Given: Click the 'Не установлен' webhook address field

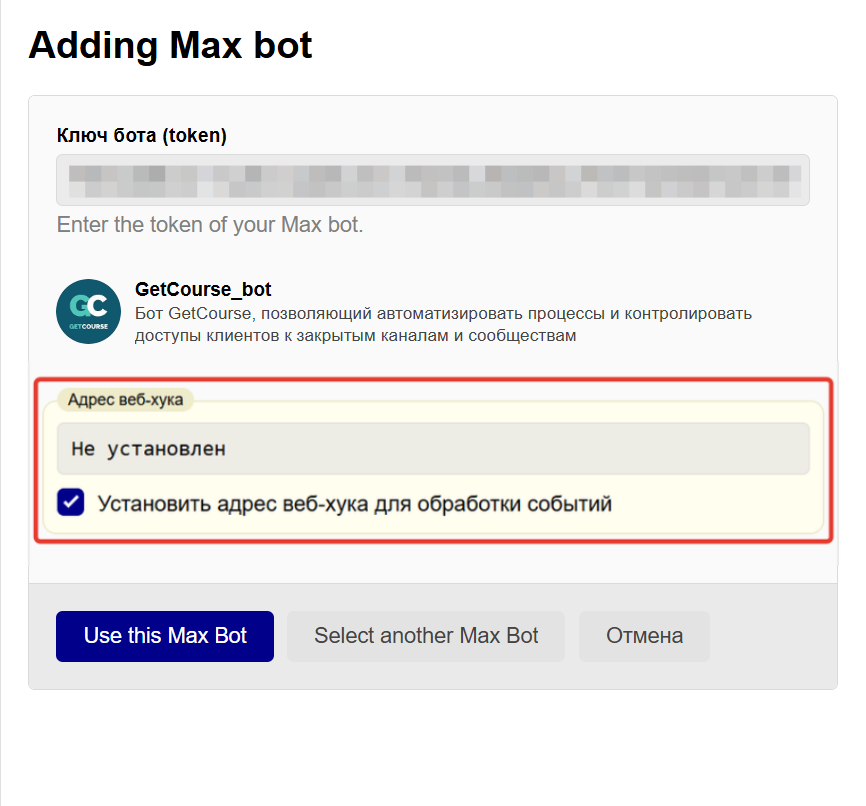Looking at the screenshot, I should (x=432, y=449).
